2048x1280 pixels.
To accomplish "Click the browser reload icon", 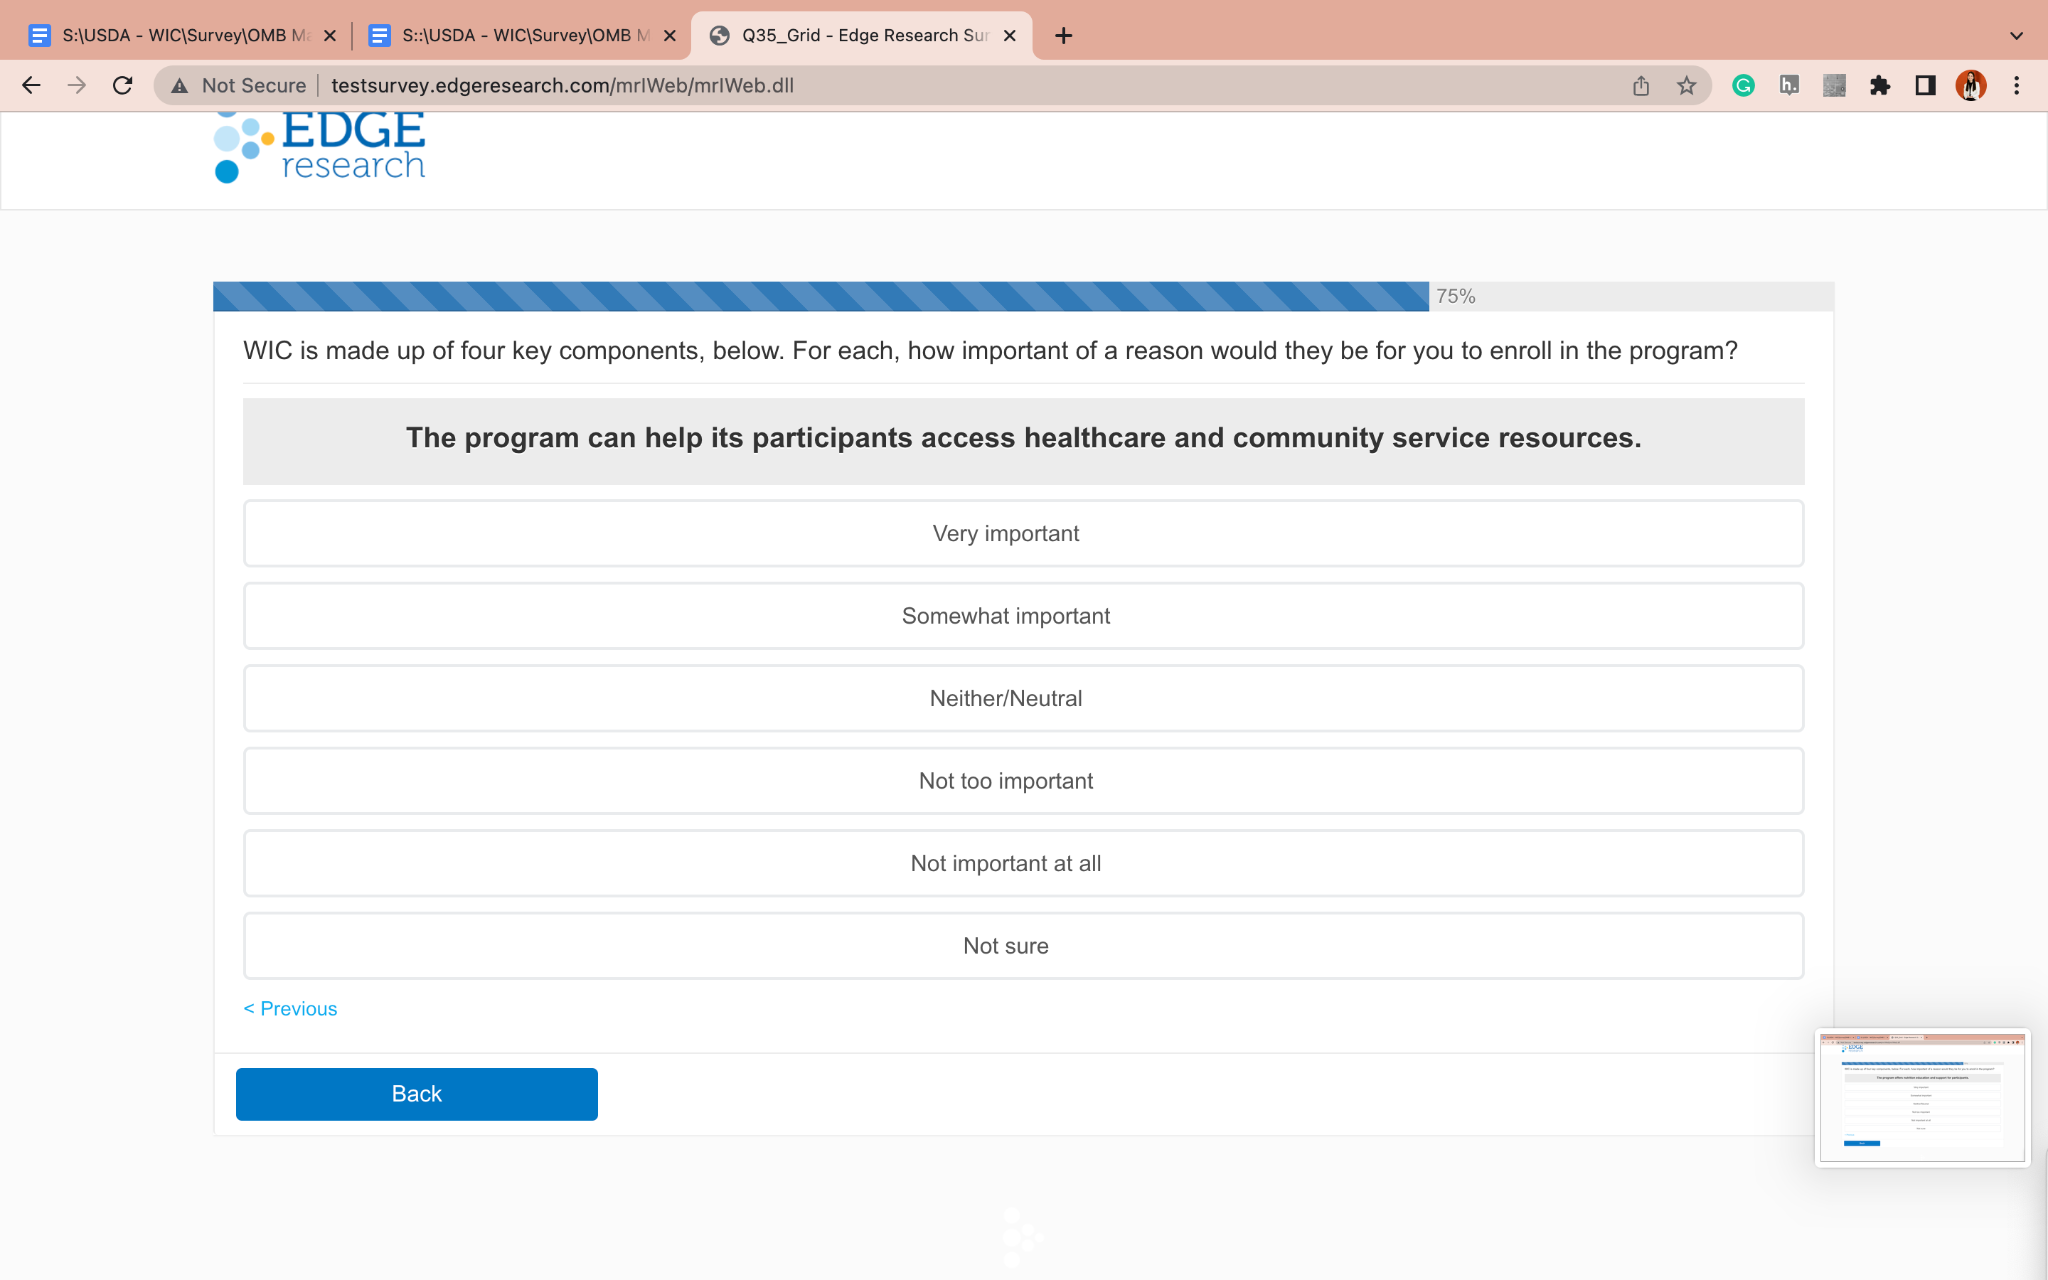I will pos(122,86).
